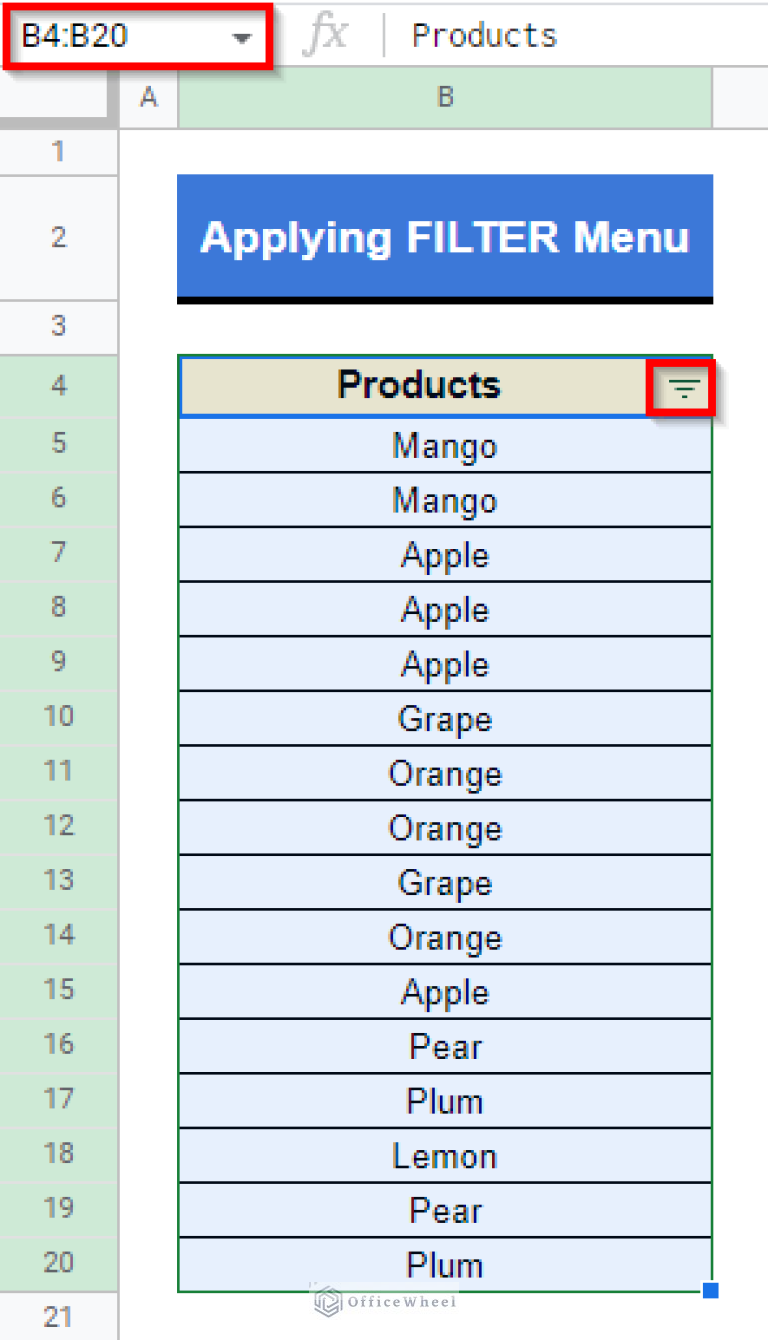768x1340 pixels.
Task: Select the Pear cell in row 16
Action: coord(444,1046)
